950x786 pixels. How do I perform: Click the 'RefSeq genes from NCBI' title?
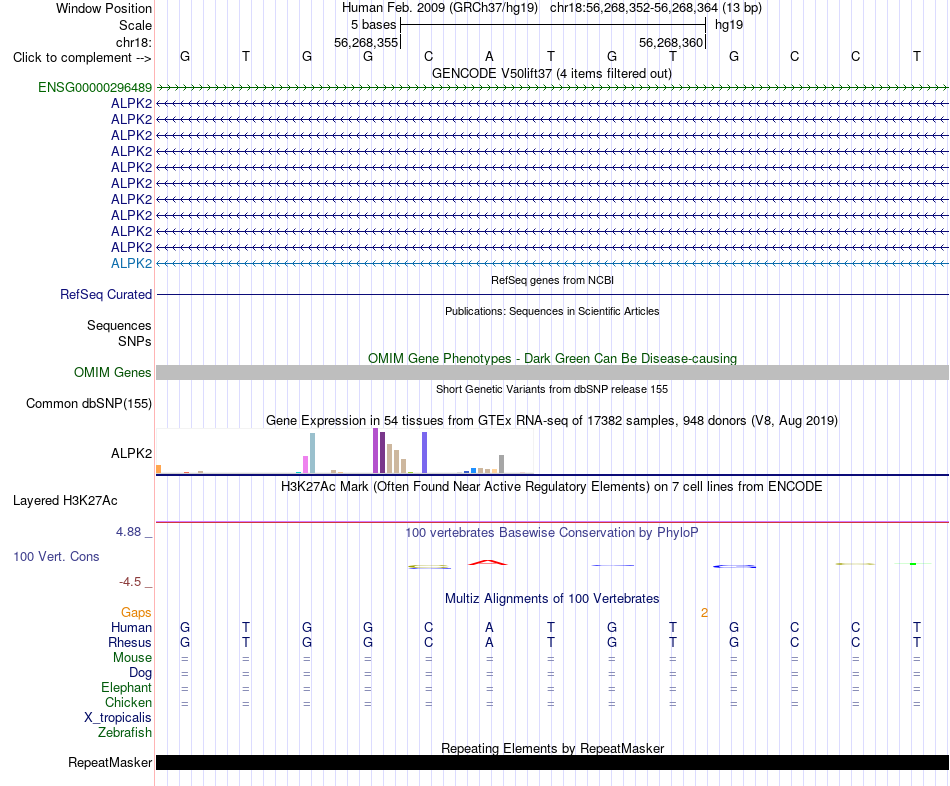tap(552, 280)
